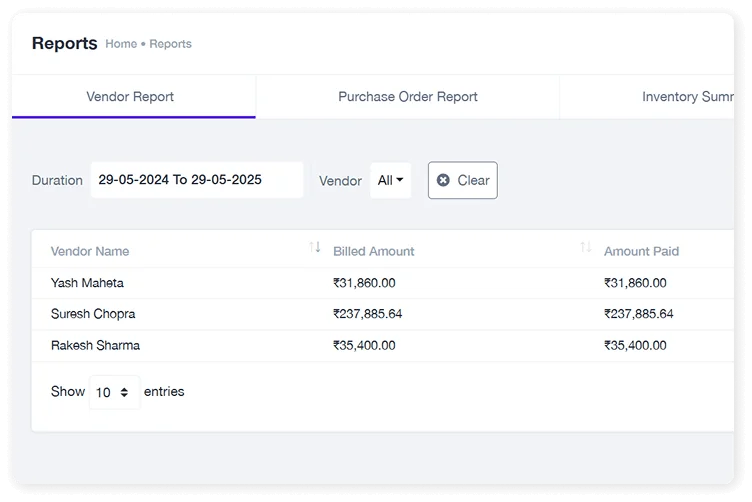The height and width of the screenshot is (502, 752).
Task: Follow the Home breadcrumb link
Action: [x=121, y=44]
